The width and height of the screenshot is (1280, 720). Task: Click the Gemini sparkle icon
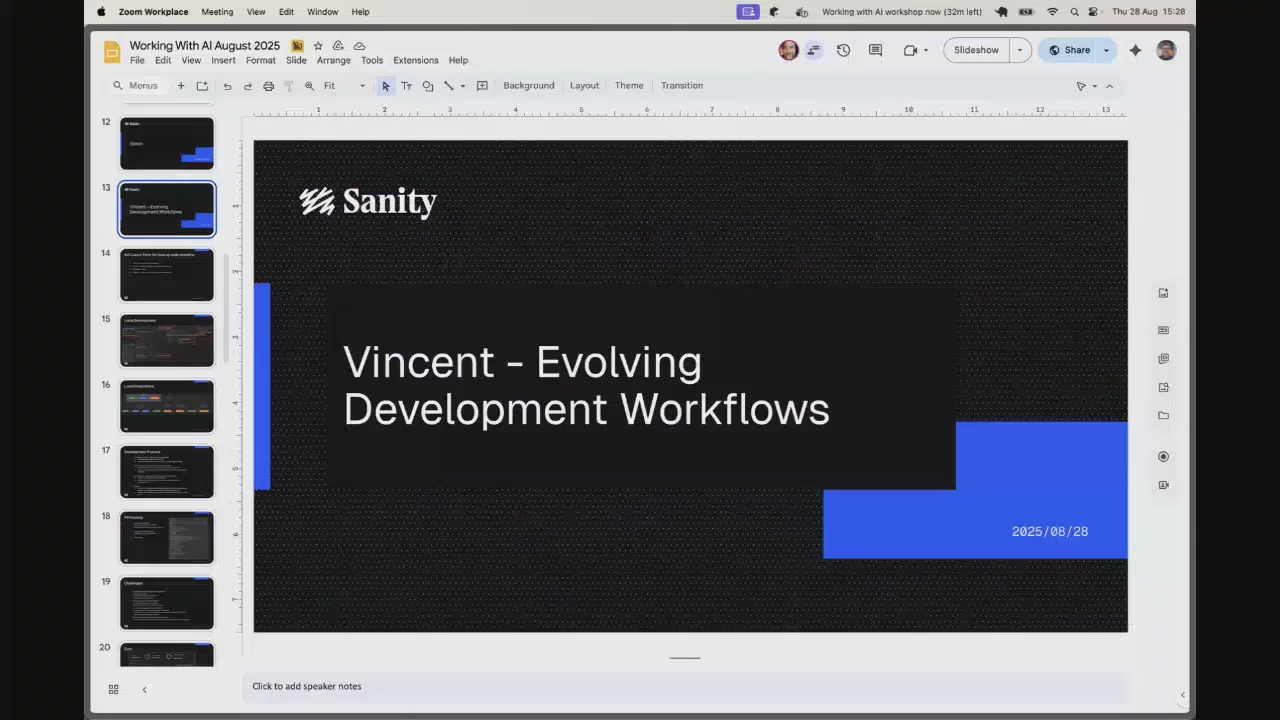(1135, 50)
